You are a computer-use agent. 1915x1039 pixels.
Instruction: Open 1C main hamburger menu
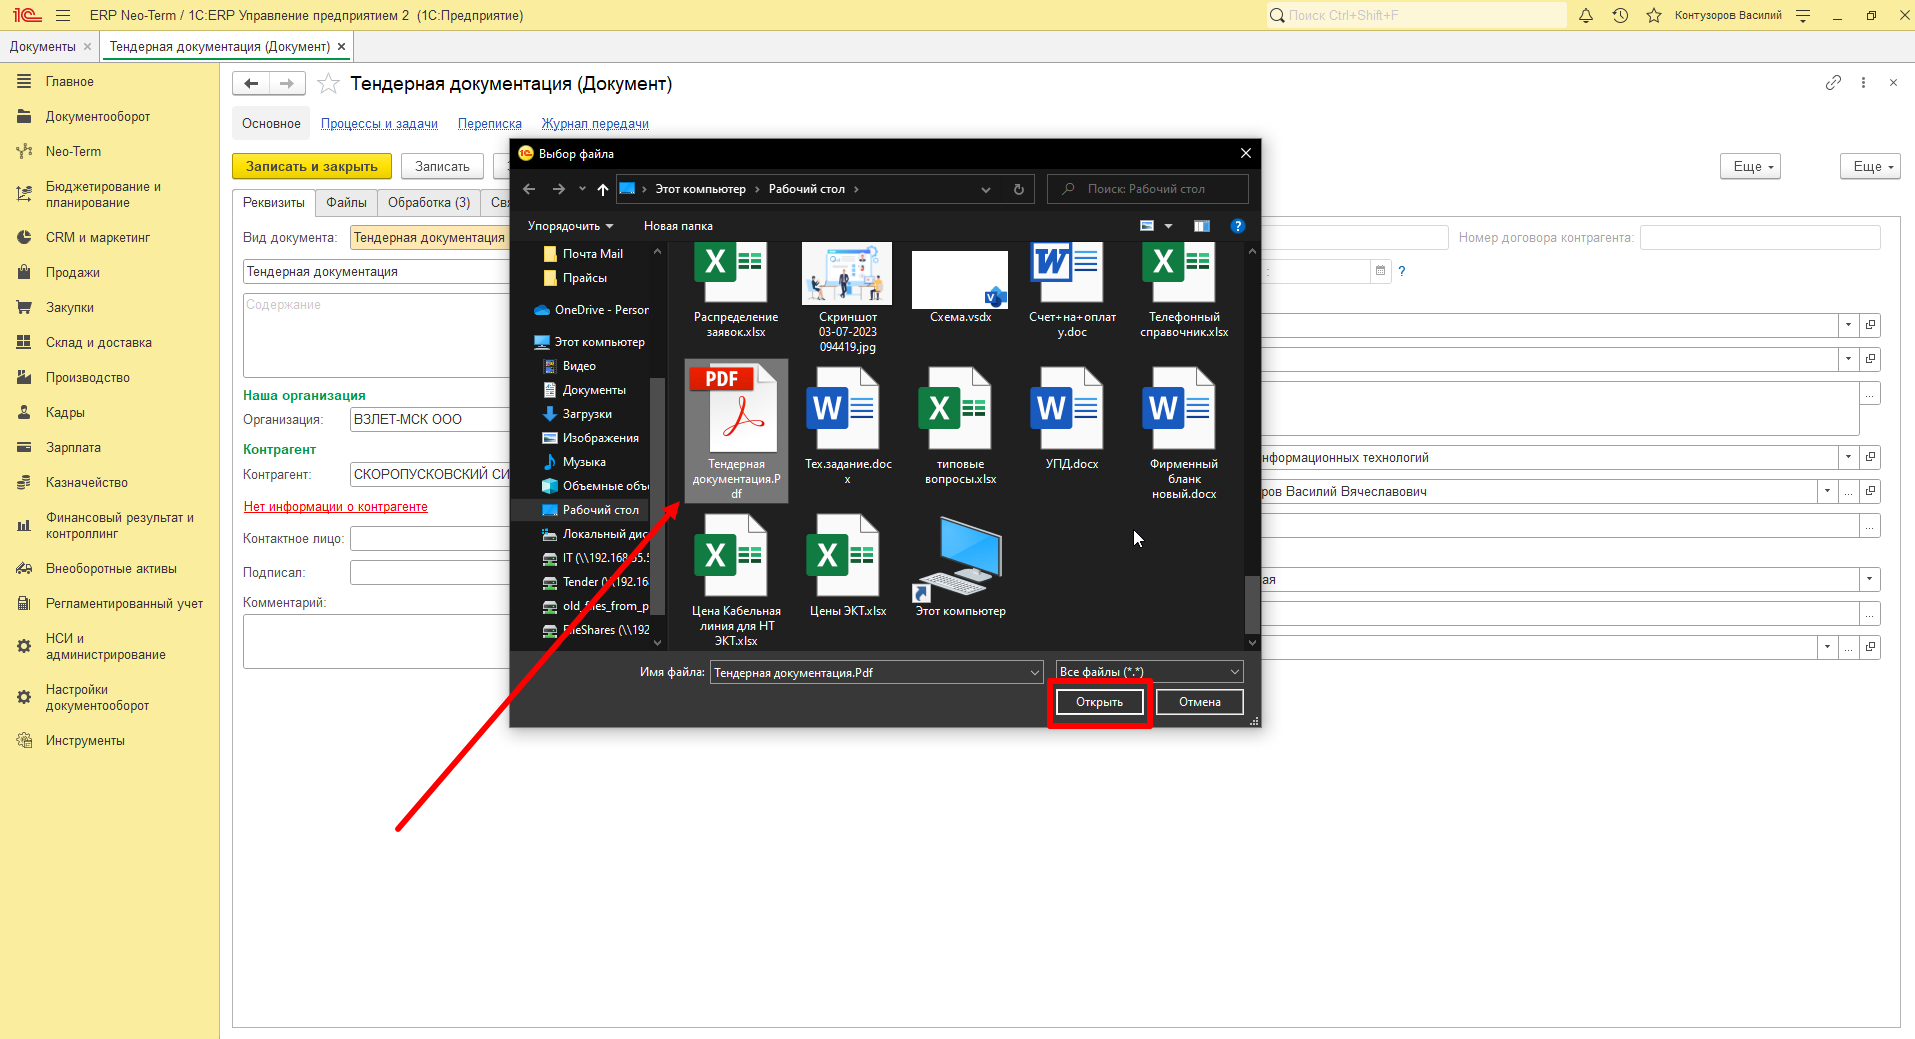(63, 15)
